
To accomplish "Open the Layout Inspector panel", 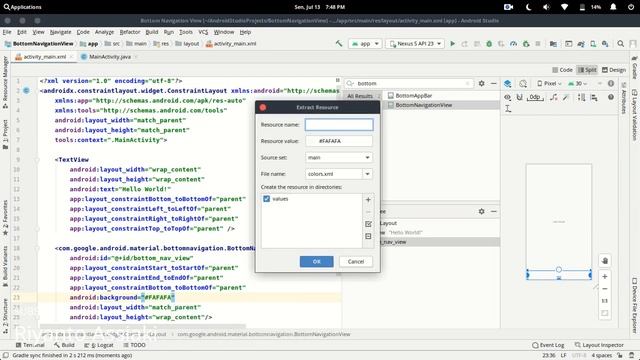I will pos(599,345).
